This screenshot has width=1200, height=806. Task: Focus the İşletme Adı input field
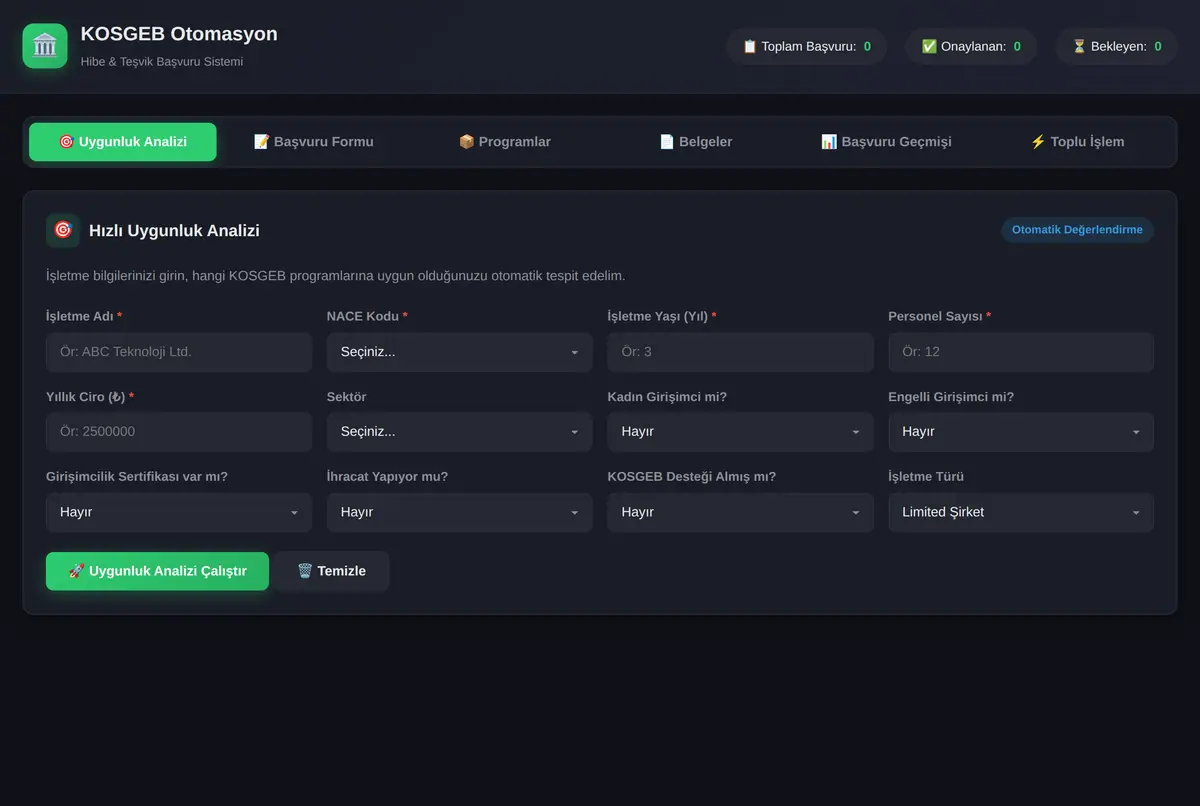click(x=179, y=352)
